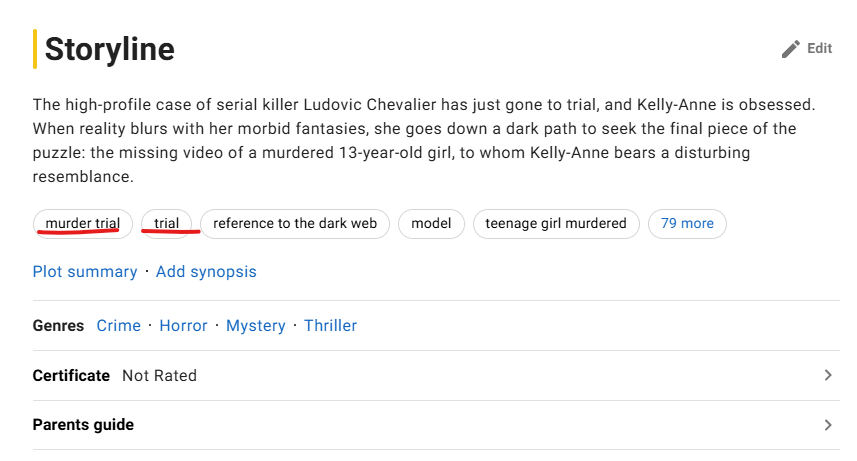Open the Parents guide row label
The height and width of the screenshot is (461, 857).
pos(83,425)
